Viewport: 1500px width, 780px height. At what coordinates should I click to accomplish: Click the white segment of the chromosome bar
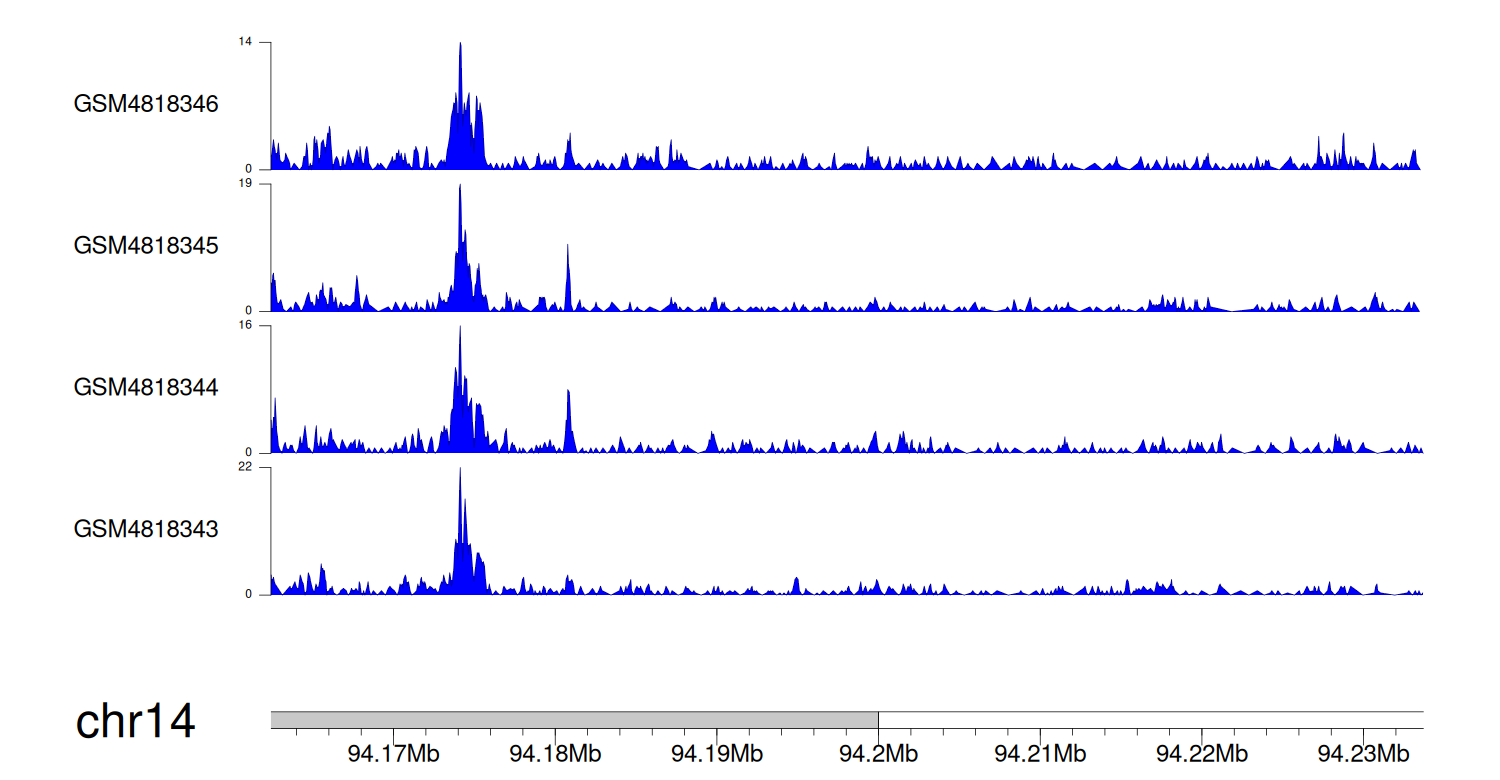click(x=1150, y=720)
